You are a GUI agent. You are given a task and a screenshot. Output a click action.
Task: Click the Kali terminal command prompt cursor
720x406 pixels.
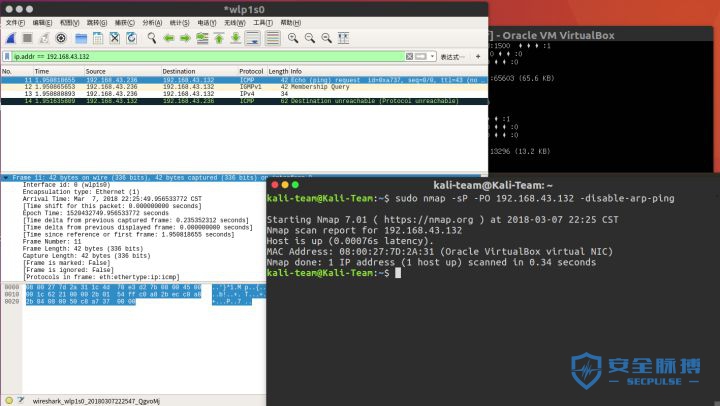tap(398, 273)
